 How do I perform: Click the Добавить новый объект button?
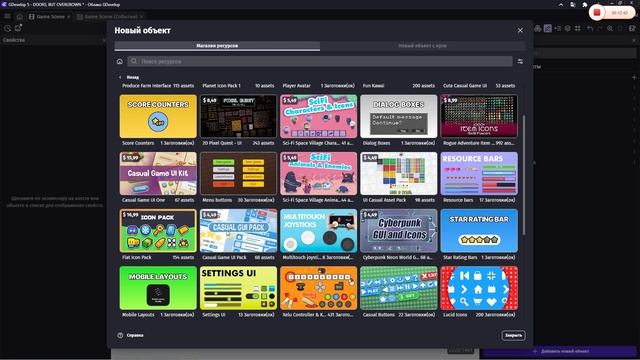coord(560,351)
